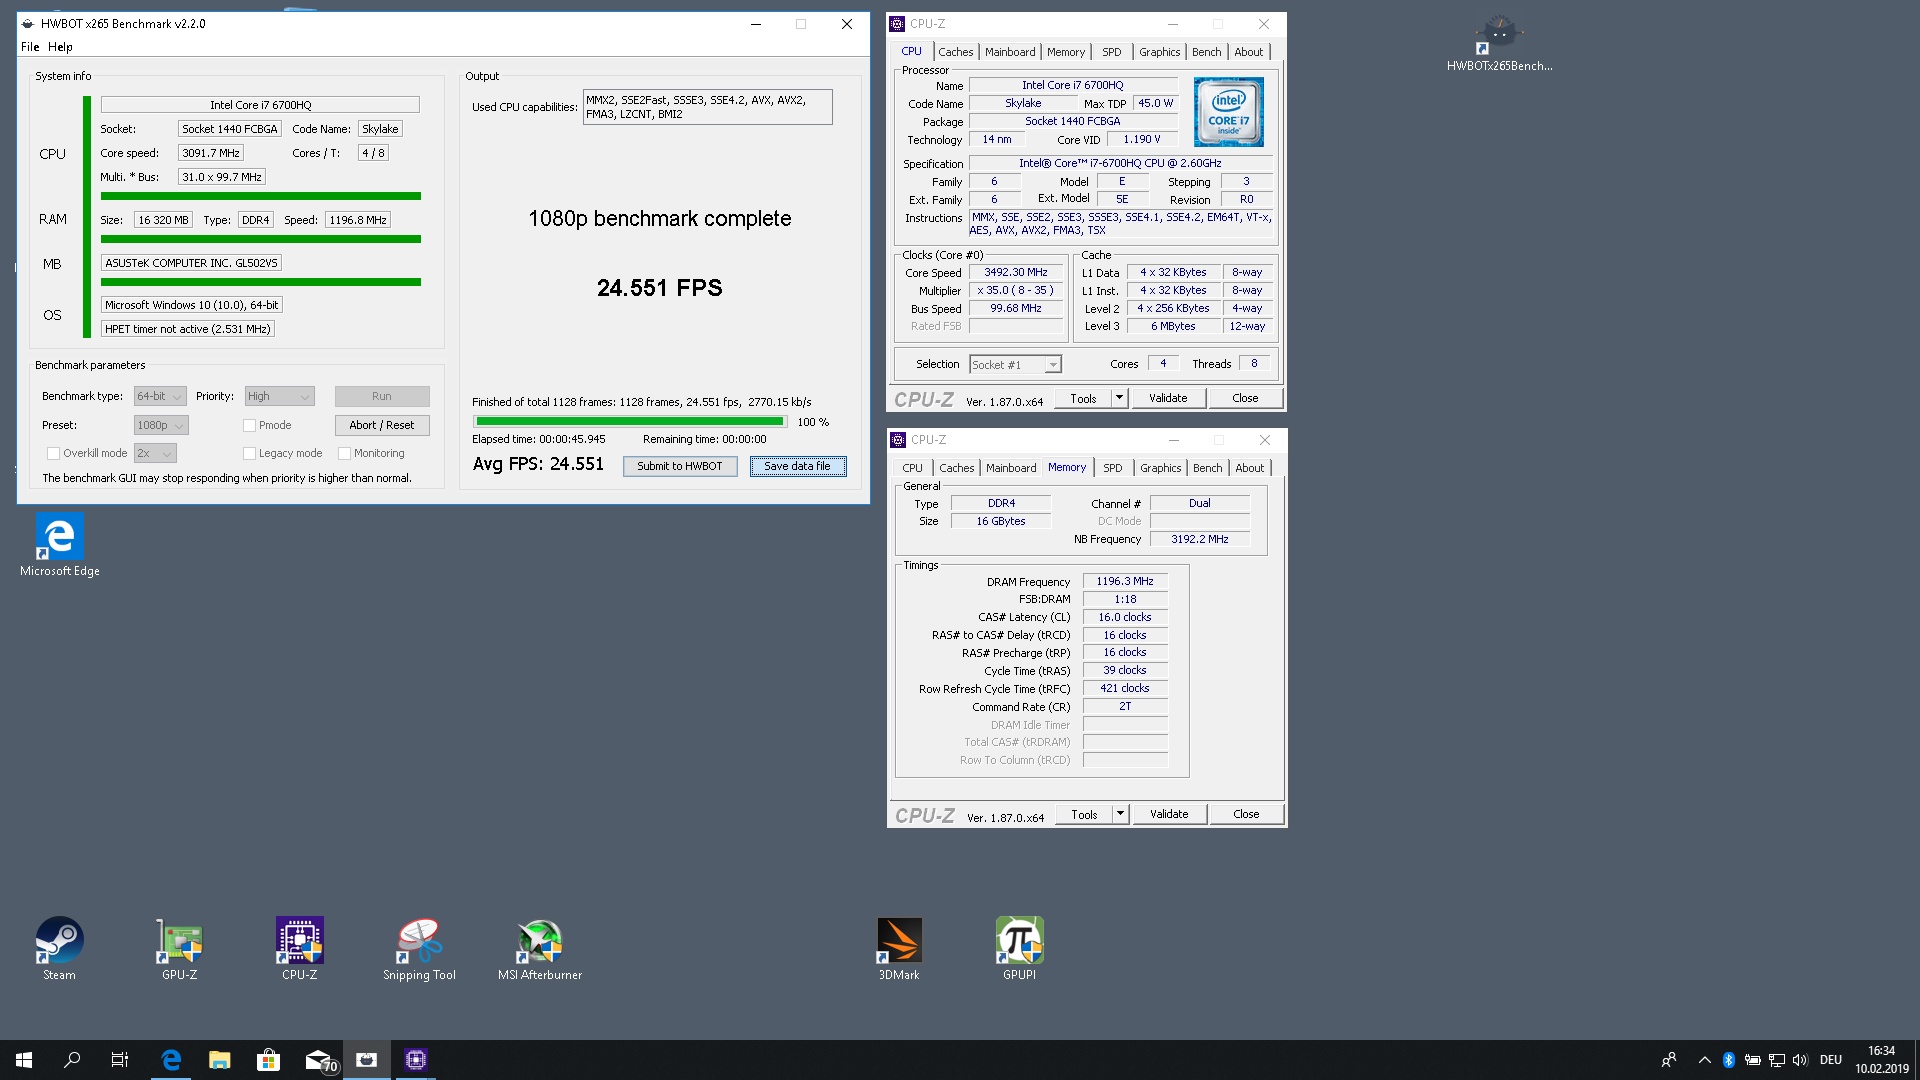Click the green bar under RAM info

[x=261, y=239]
